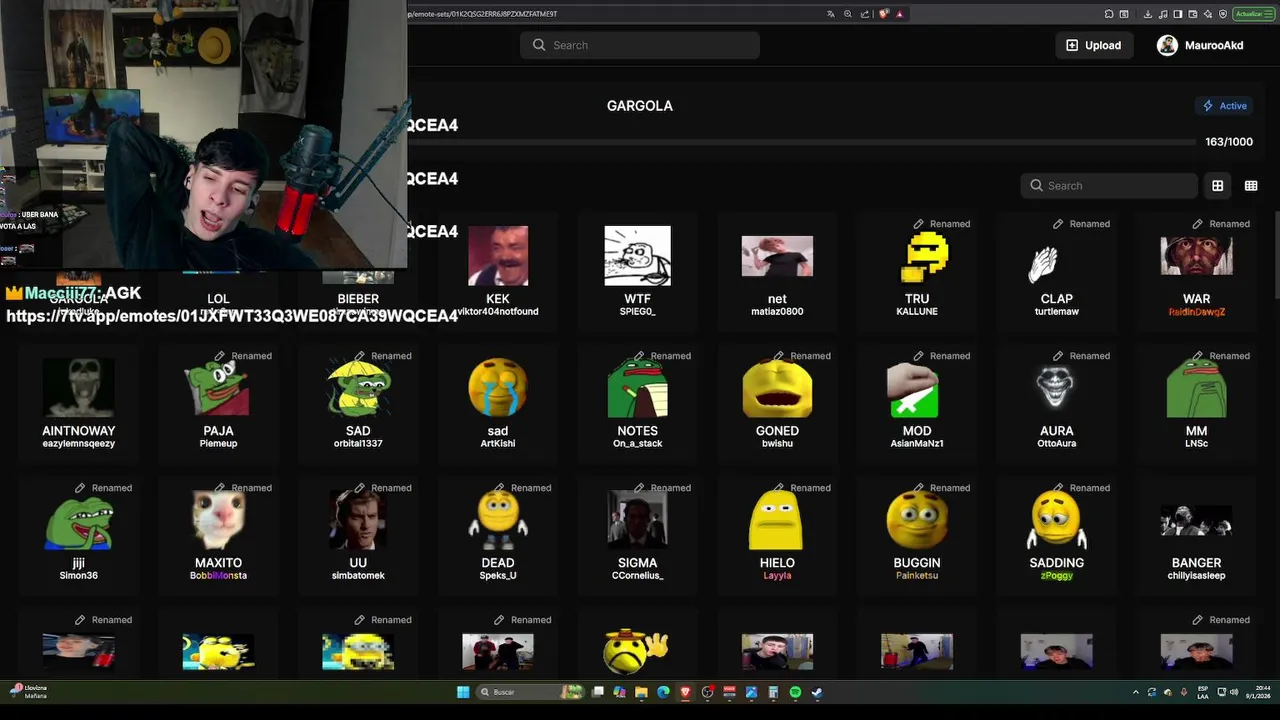Open the MOD emote thumbnail

(913, 390)
